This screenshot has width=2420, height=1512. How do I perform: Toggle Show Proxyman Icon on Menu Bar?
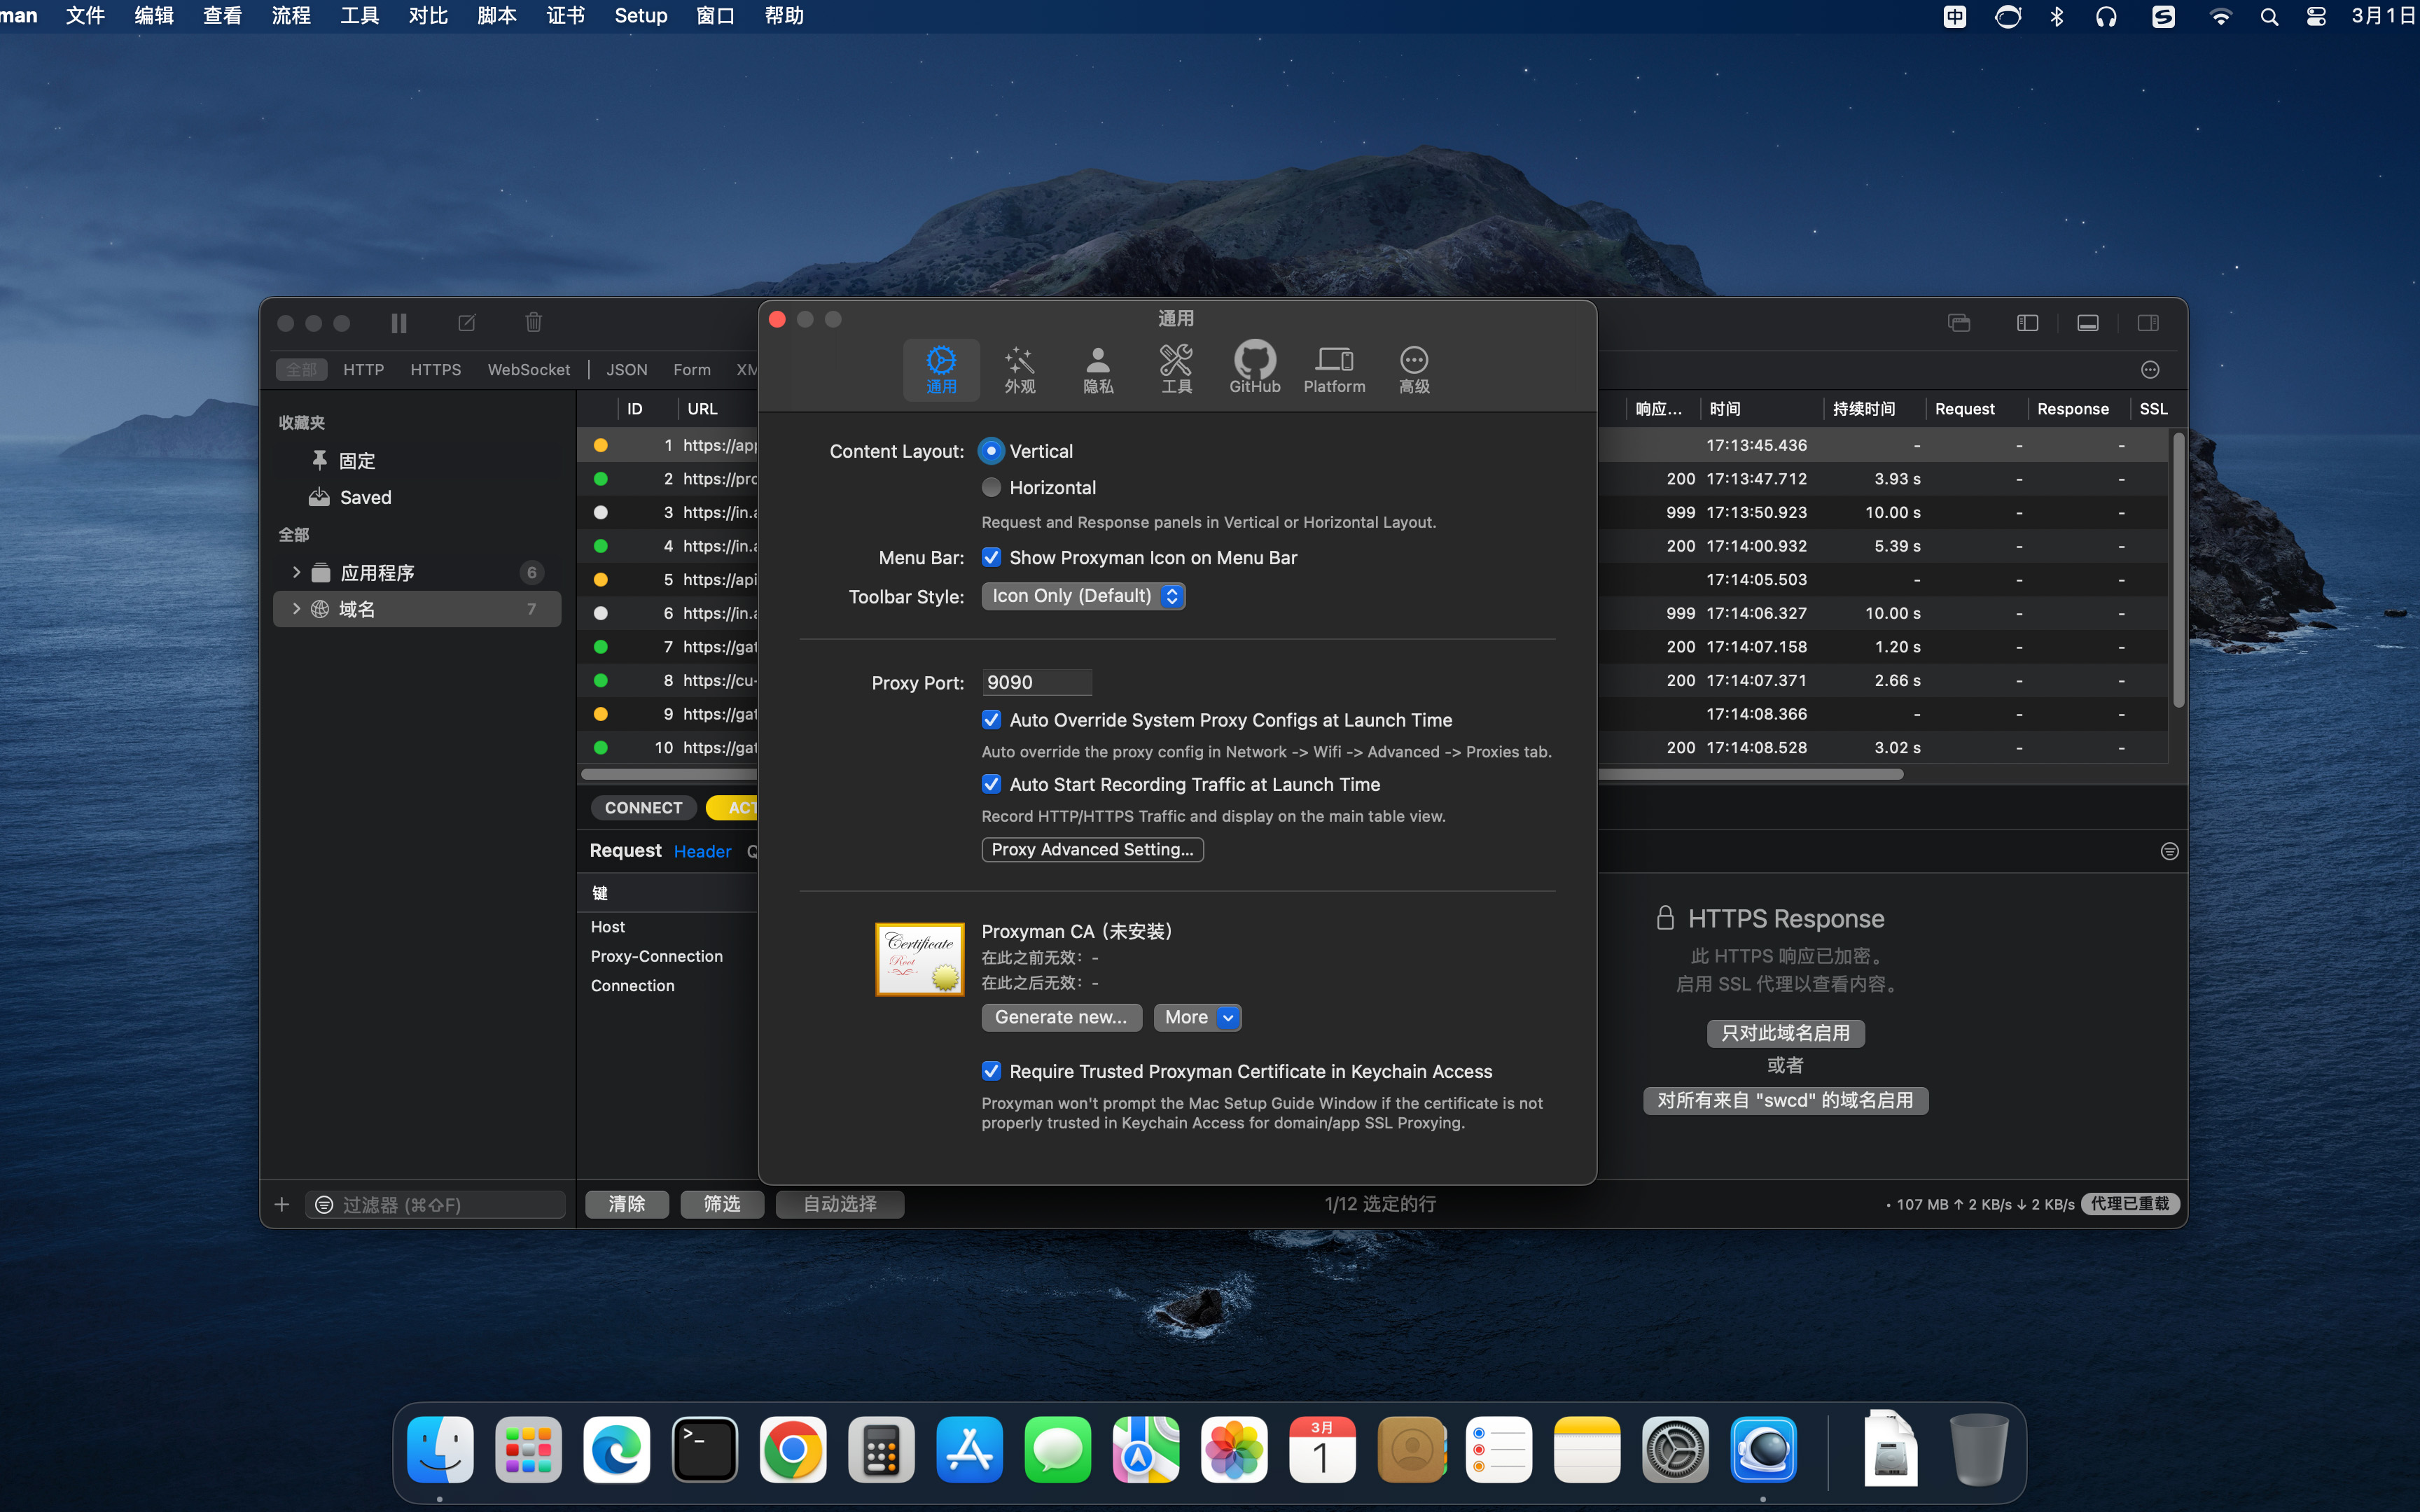(991, 557)
